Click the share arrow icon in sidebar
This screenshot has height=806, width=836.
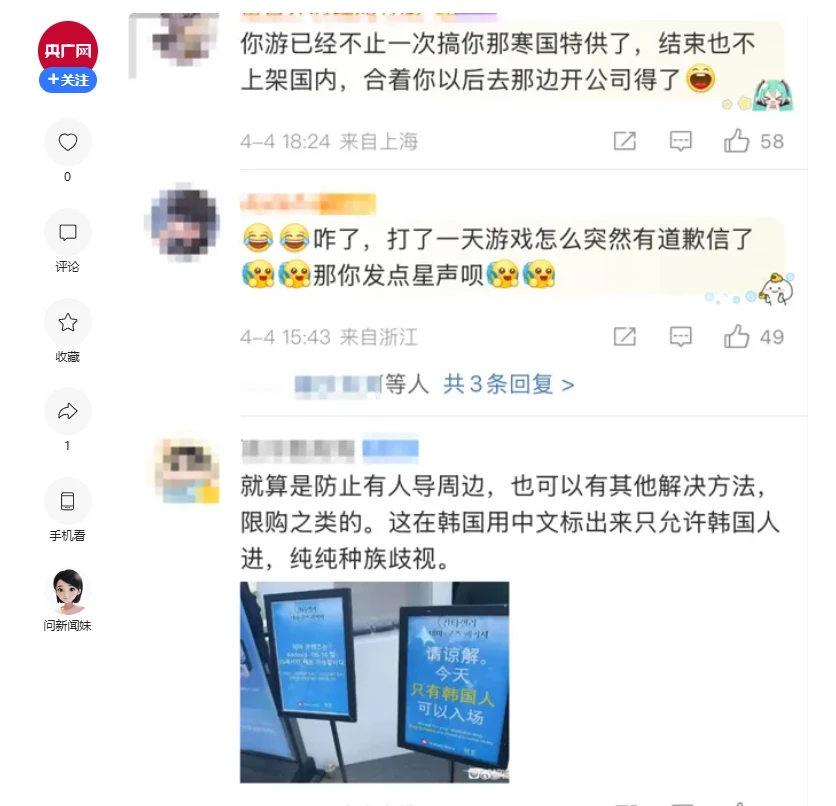(x=68, y=412)
